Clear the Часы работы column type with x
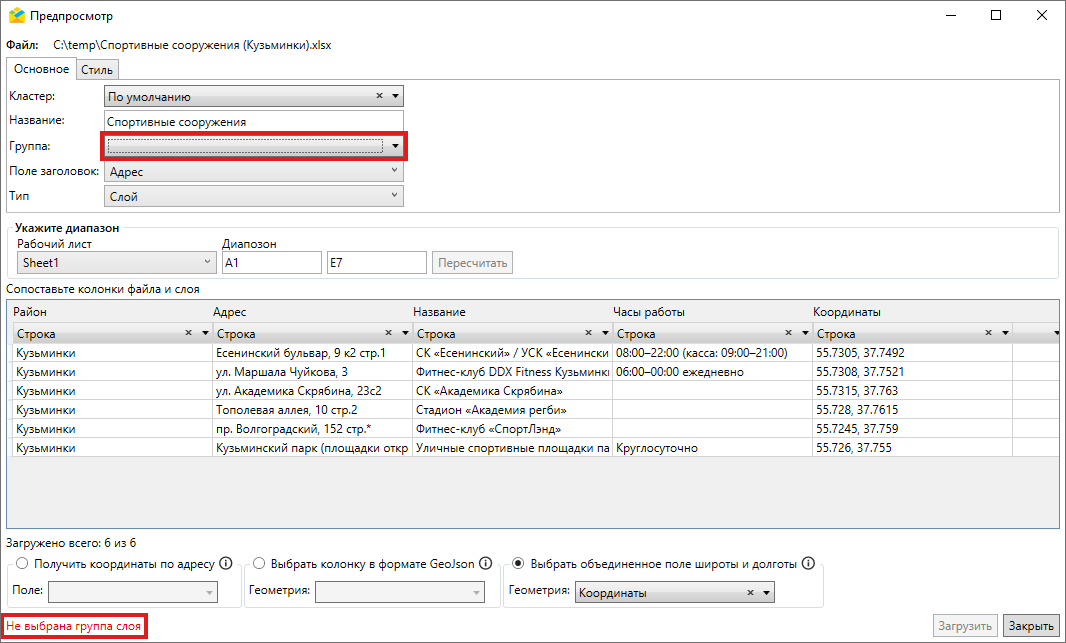The width and height of the screenshot is (1066, 643). (x=788, y=333)
